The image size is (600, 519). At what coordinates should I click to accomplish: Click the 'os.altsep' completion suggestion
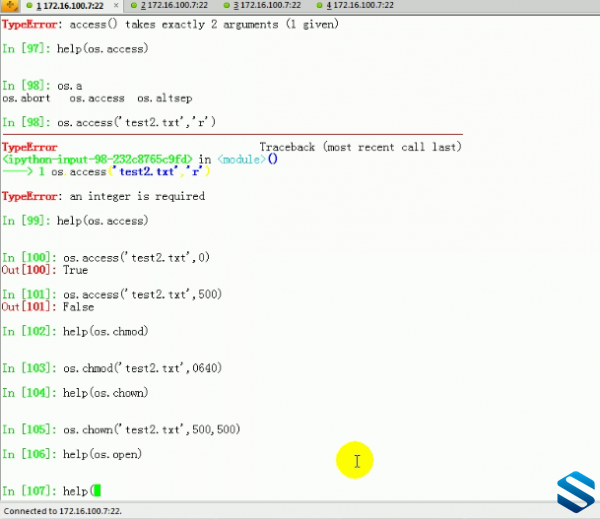tap(165, 98)
